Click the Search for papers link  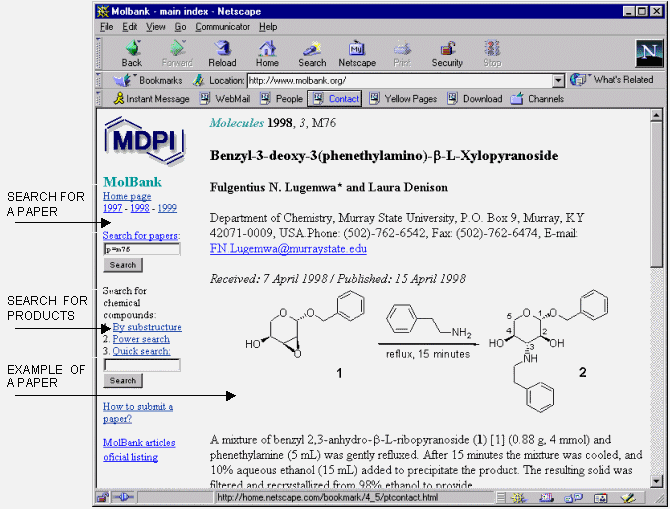(141, 235)
